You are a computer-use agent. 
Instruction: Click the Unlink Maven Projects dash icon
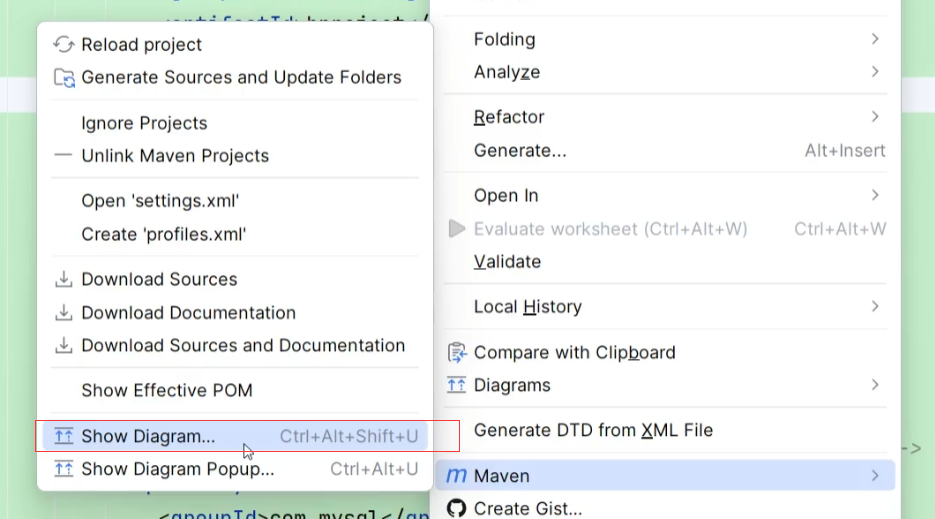pyautogui.click(x=64, y=156)
